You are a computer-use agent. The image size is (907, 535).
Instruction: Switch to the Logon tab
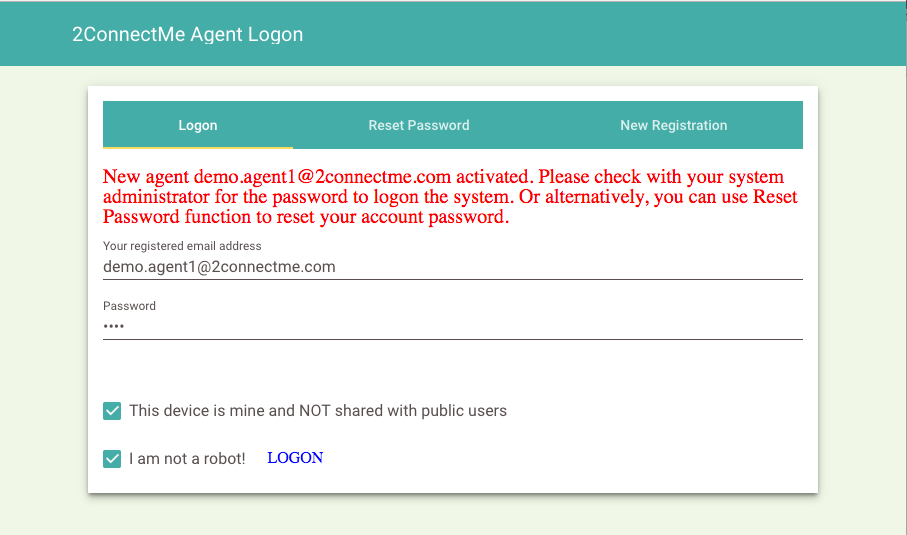(x=198, y=125)
